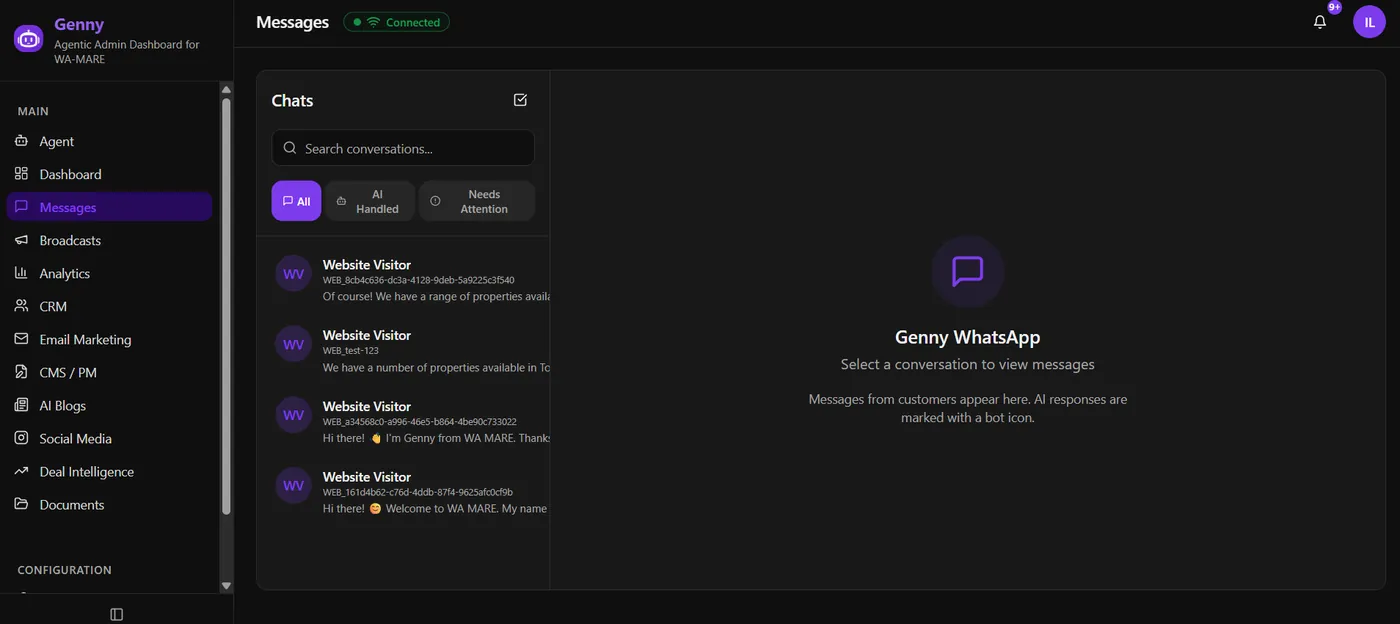This screenshot has height=624, width=1400.
Task: Click avatar of WEB_test-123 visitor
Action: pyautogui.click(x=293, y=344)
